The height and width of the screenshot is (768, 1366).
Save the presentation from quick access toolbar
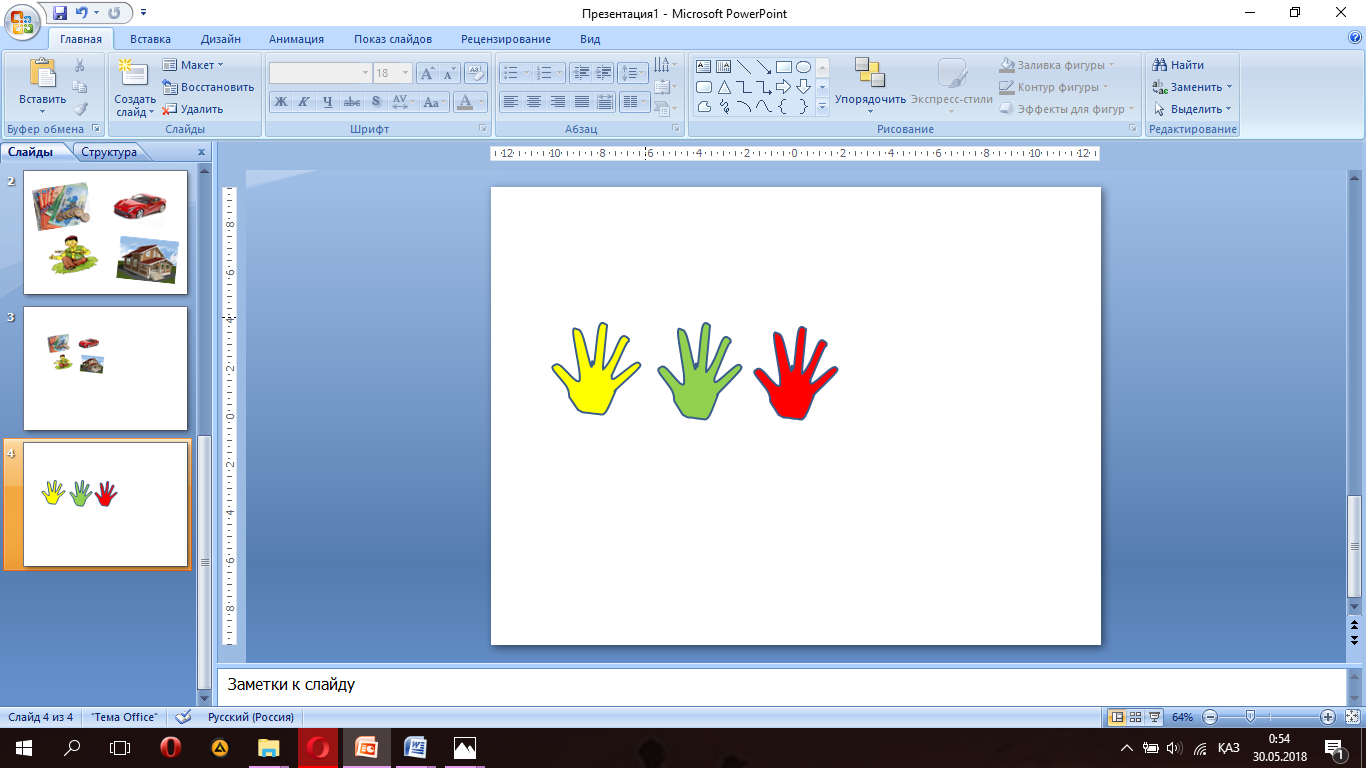click(x=60, y=13)
